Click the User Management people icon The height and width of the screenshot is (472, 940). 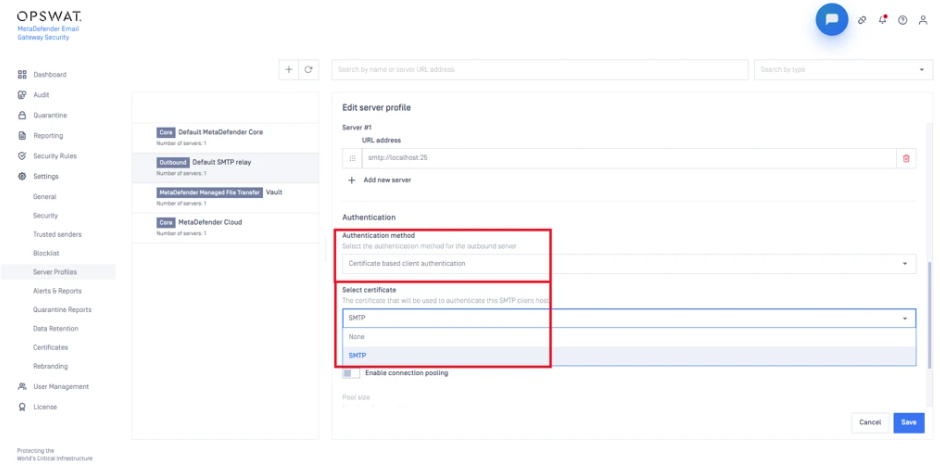click(22, 386)
